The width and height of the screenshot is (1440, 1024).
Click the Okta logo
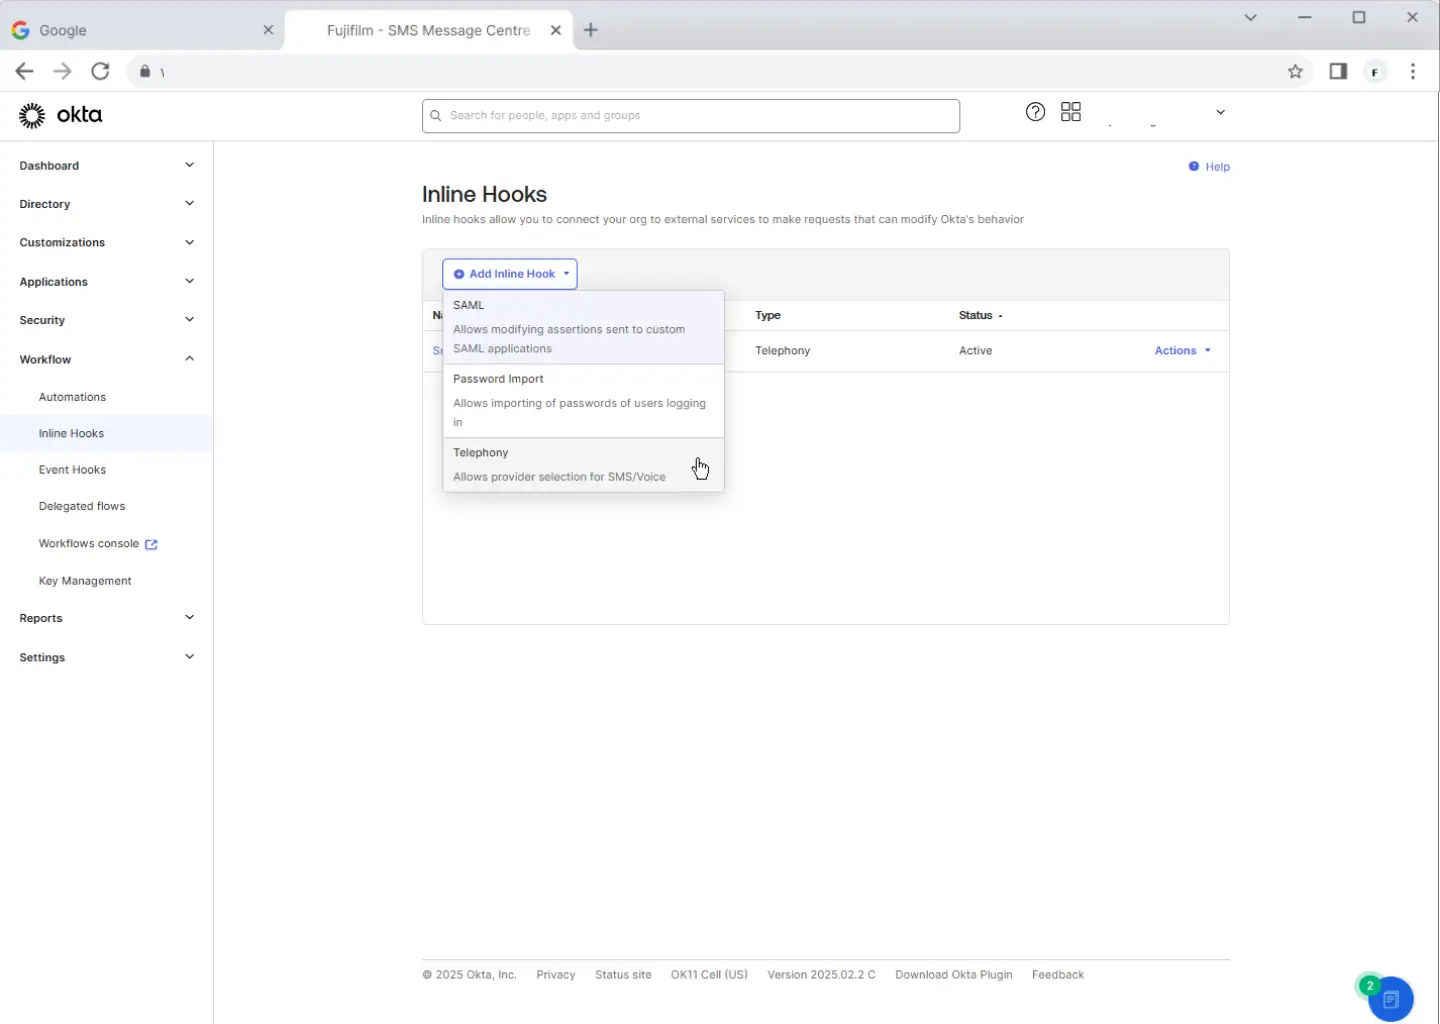coord(61,115)
